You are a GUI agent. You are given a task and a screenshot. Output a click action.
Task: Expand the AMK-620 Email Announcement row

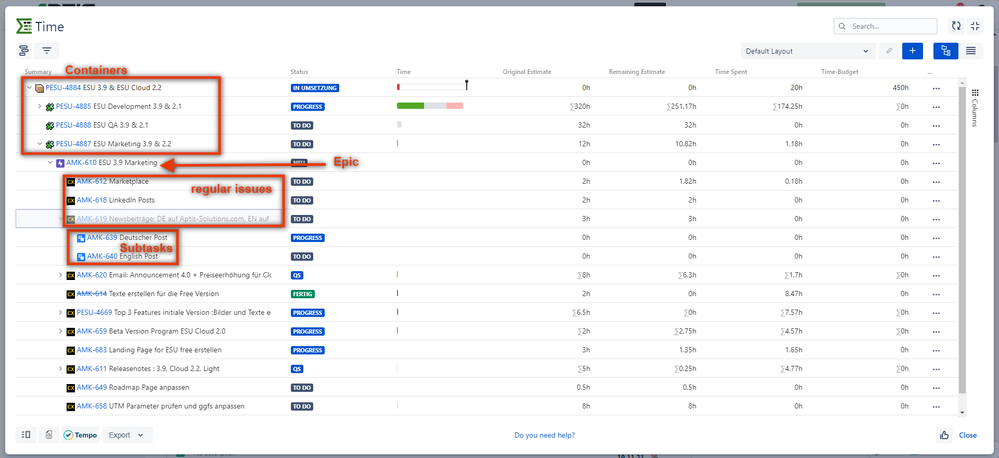coord(61,275)
